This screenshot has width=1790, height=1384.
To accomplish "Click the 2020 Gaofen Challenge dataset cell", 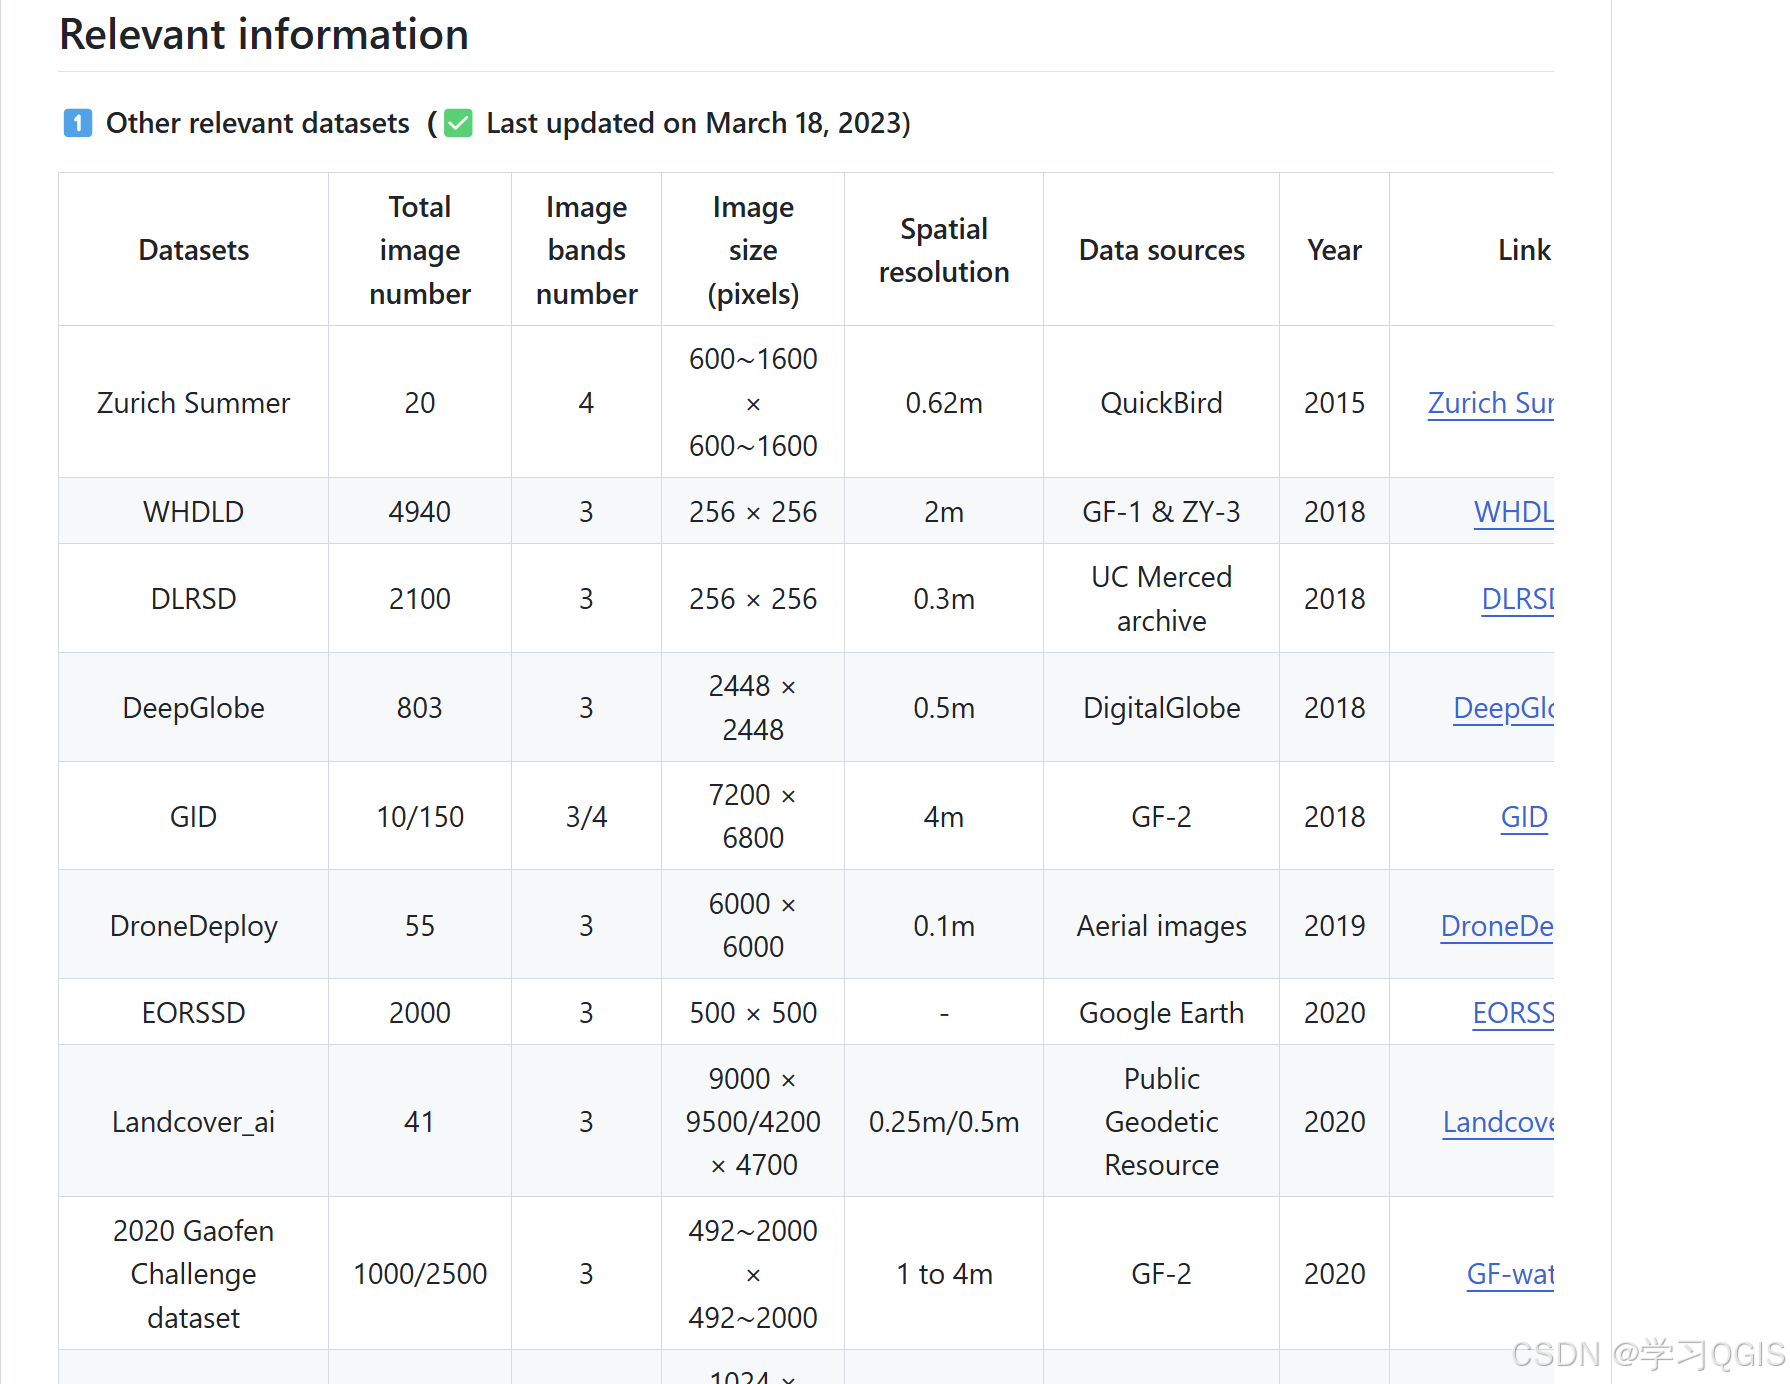I will 194,1274.
